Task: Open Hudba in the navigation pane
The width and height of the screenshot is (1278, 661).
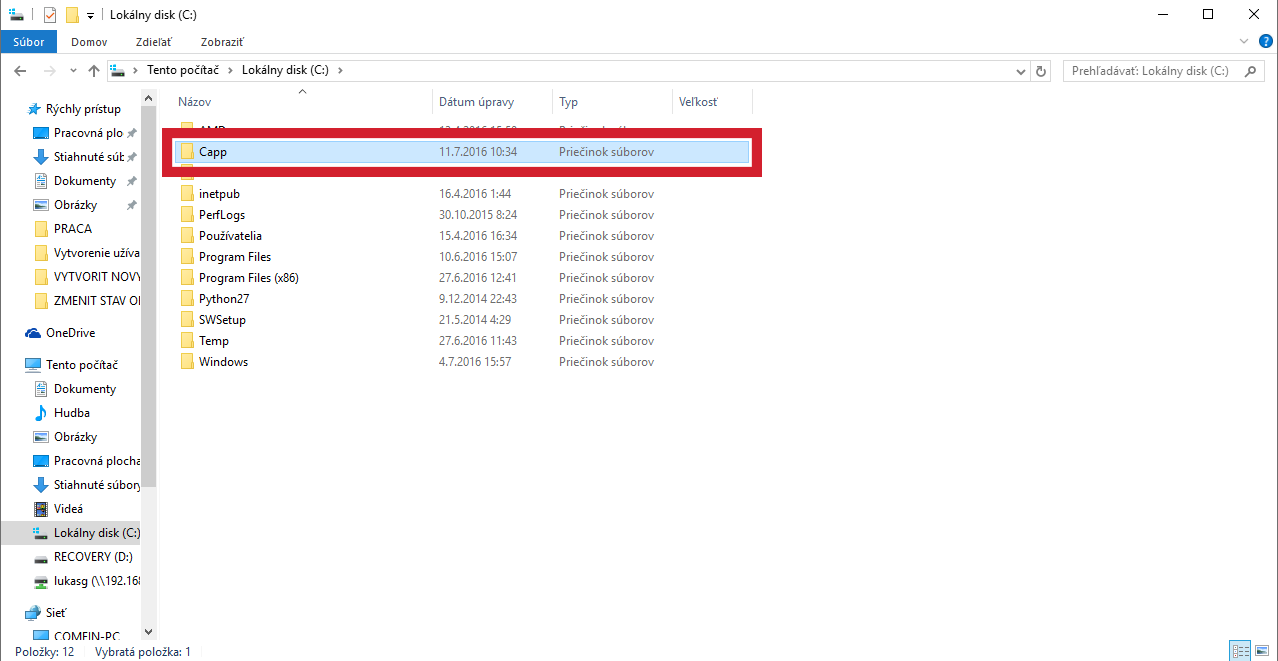Action: (x=71, y=413)
